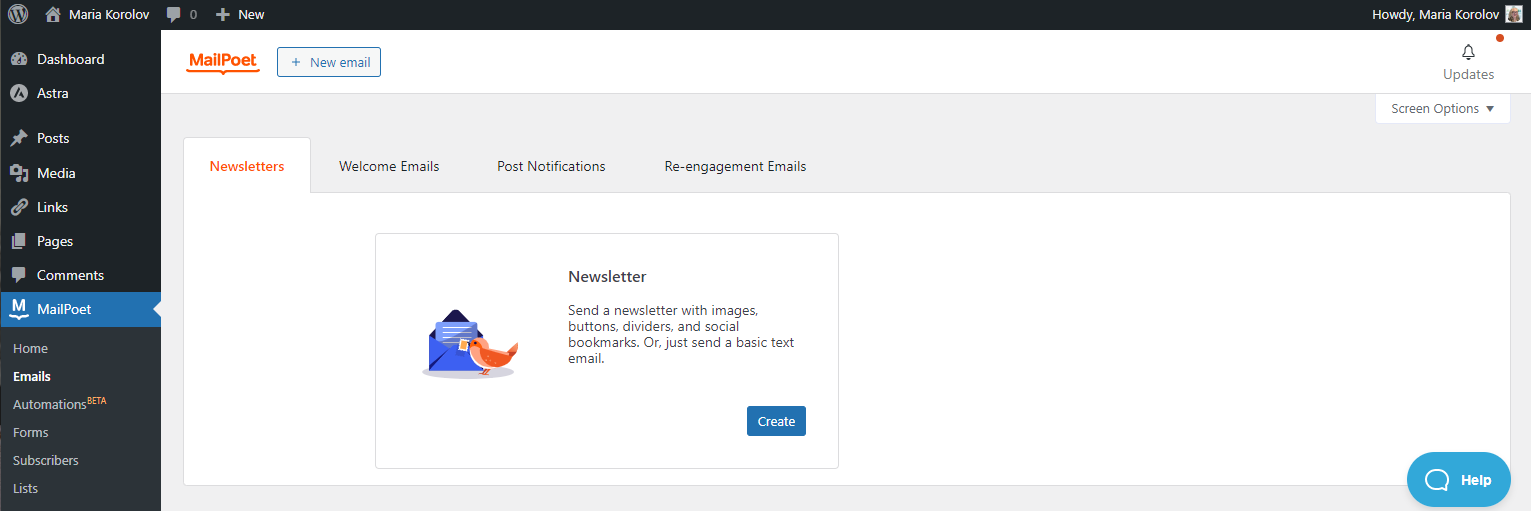
Task: Click the New email button
Action: [329, 62]
